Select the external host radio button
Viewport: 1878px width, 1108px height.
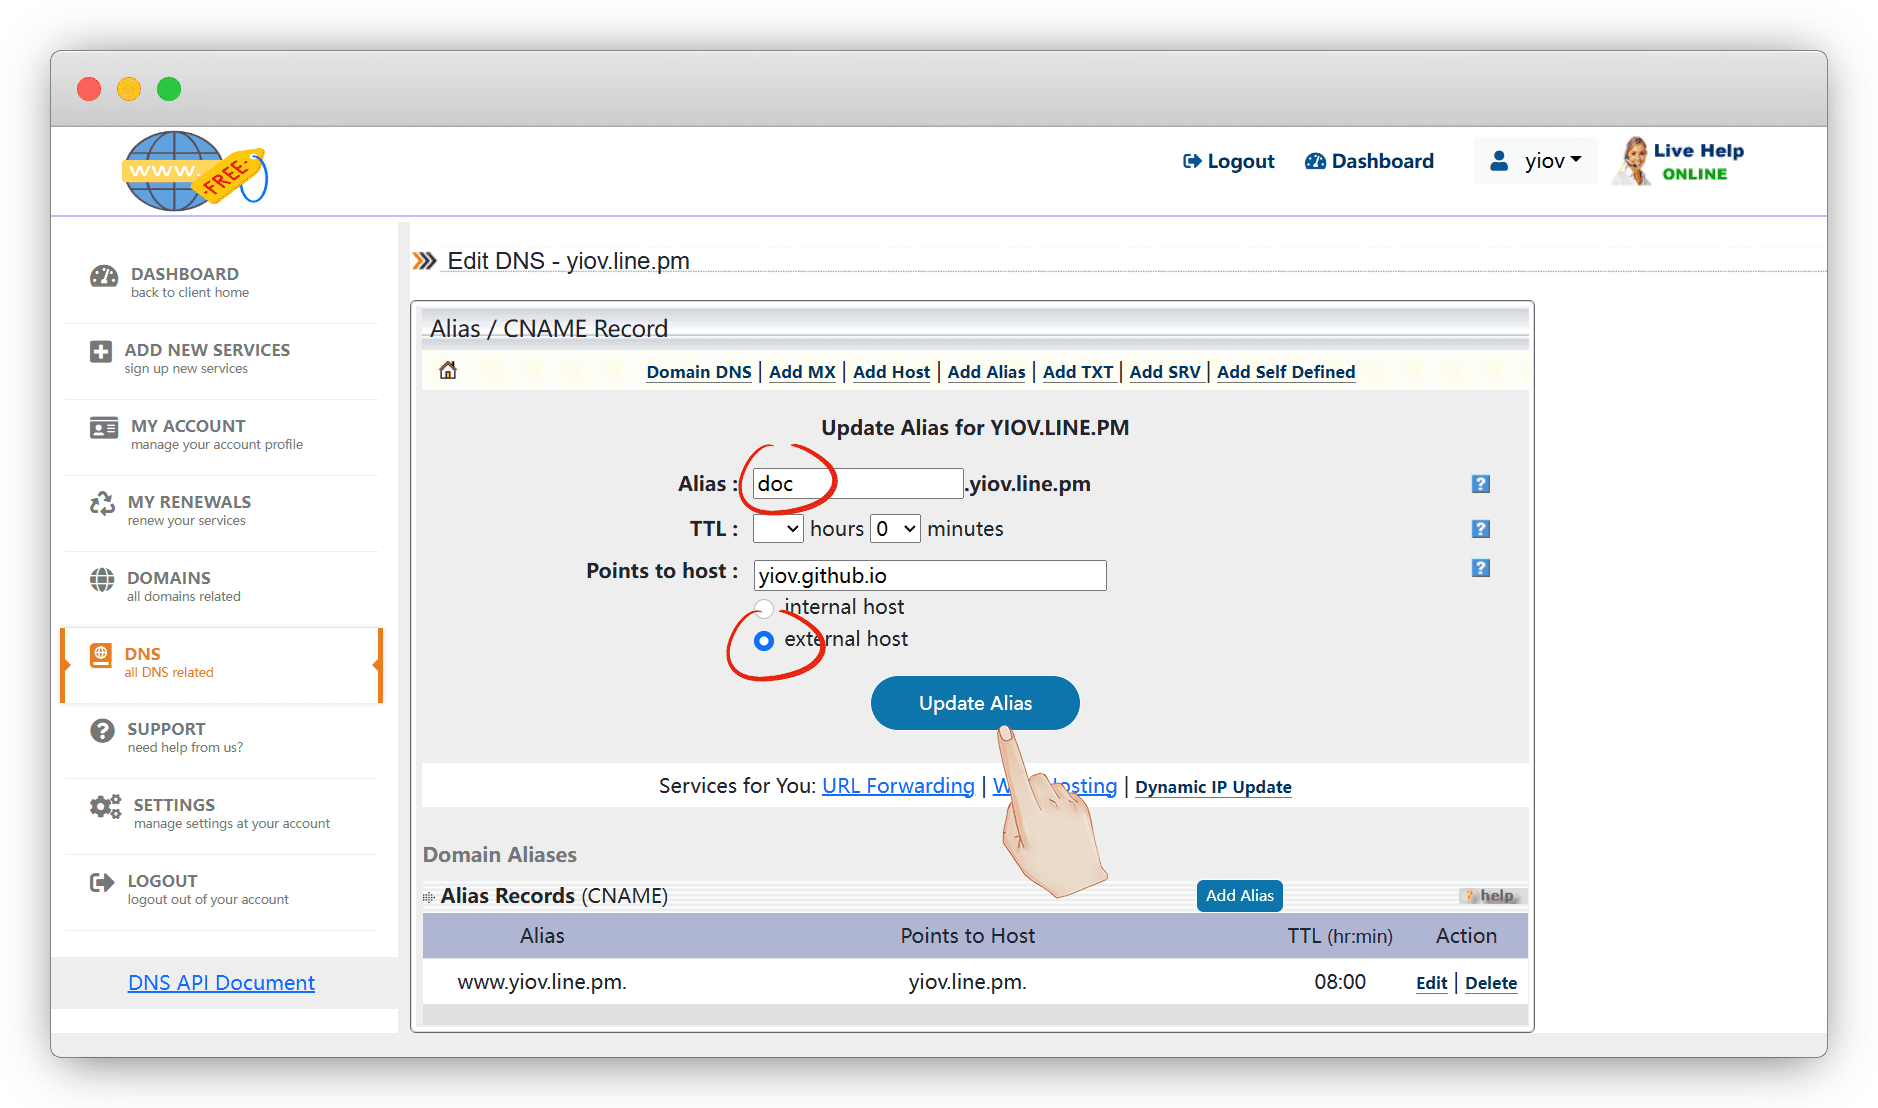pyautogui.click(x=764, y=641)
